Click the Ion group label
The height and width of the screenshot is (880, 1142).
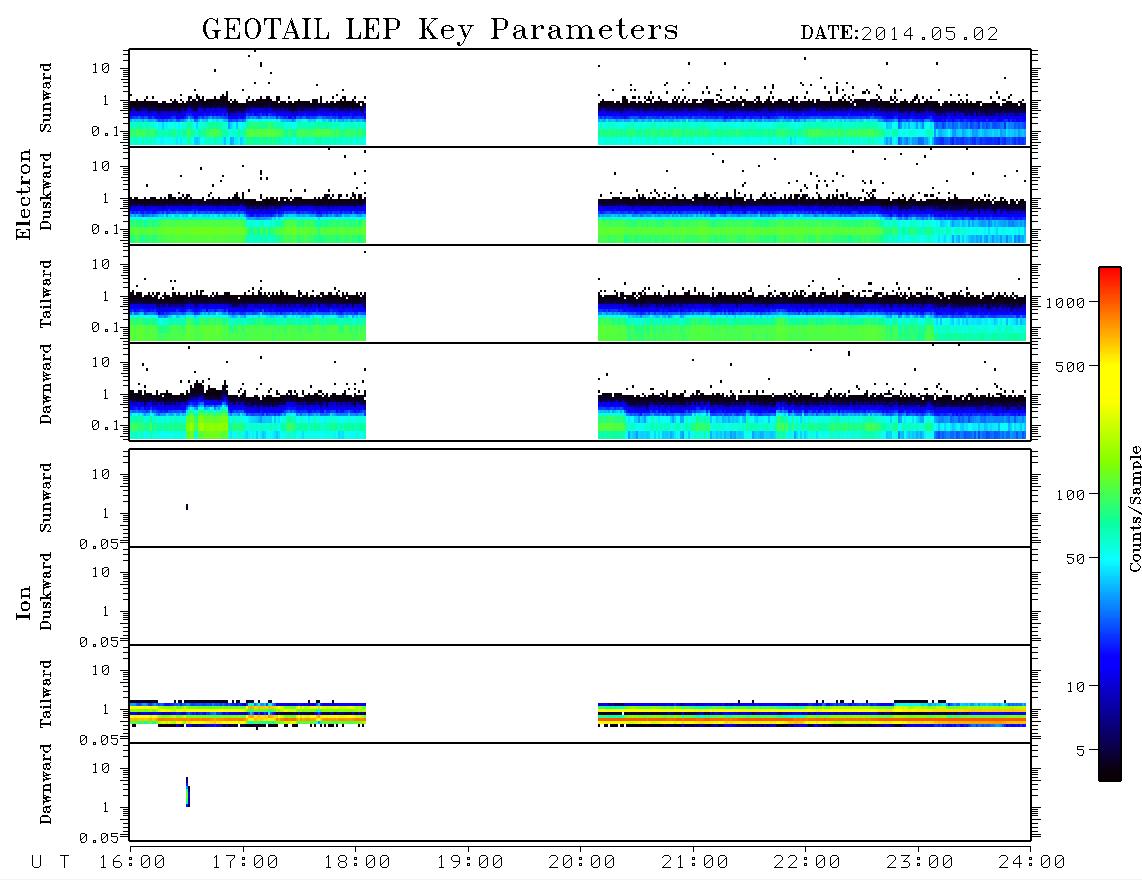click(x=24, y=602)
